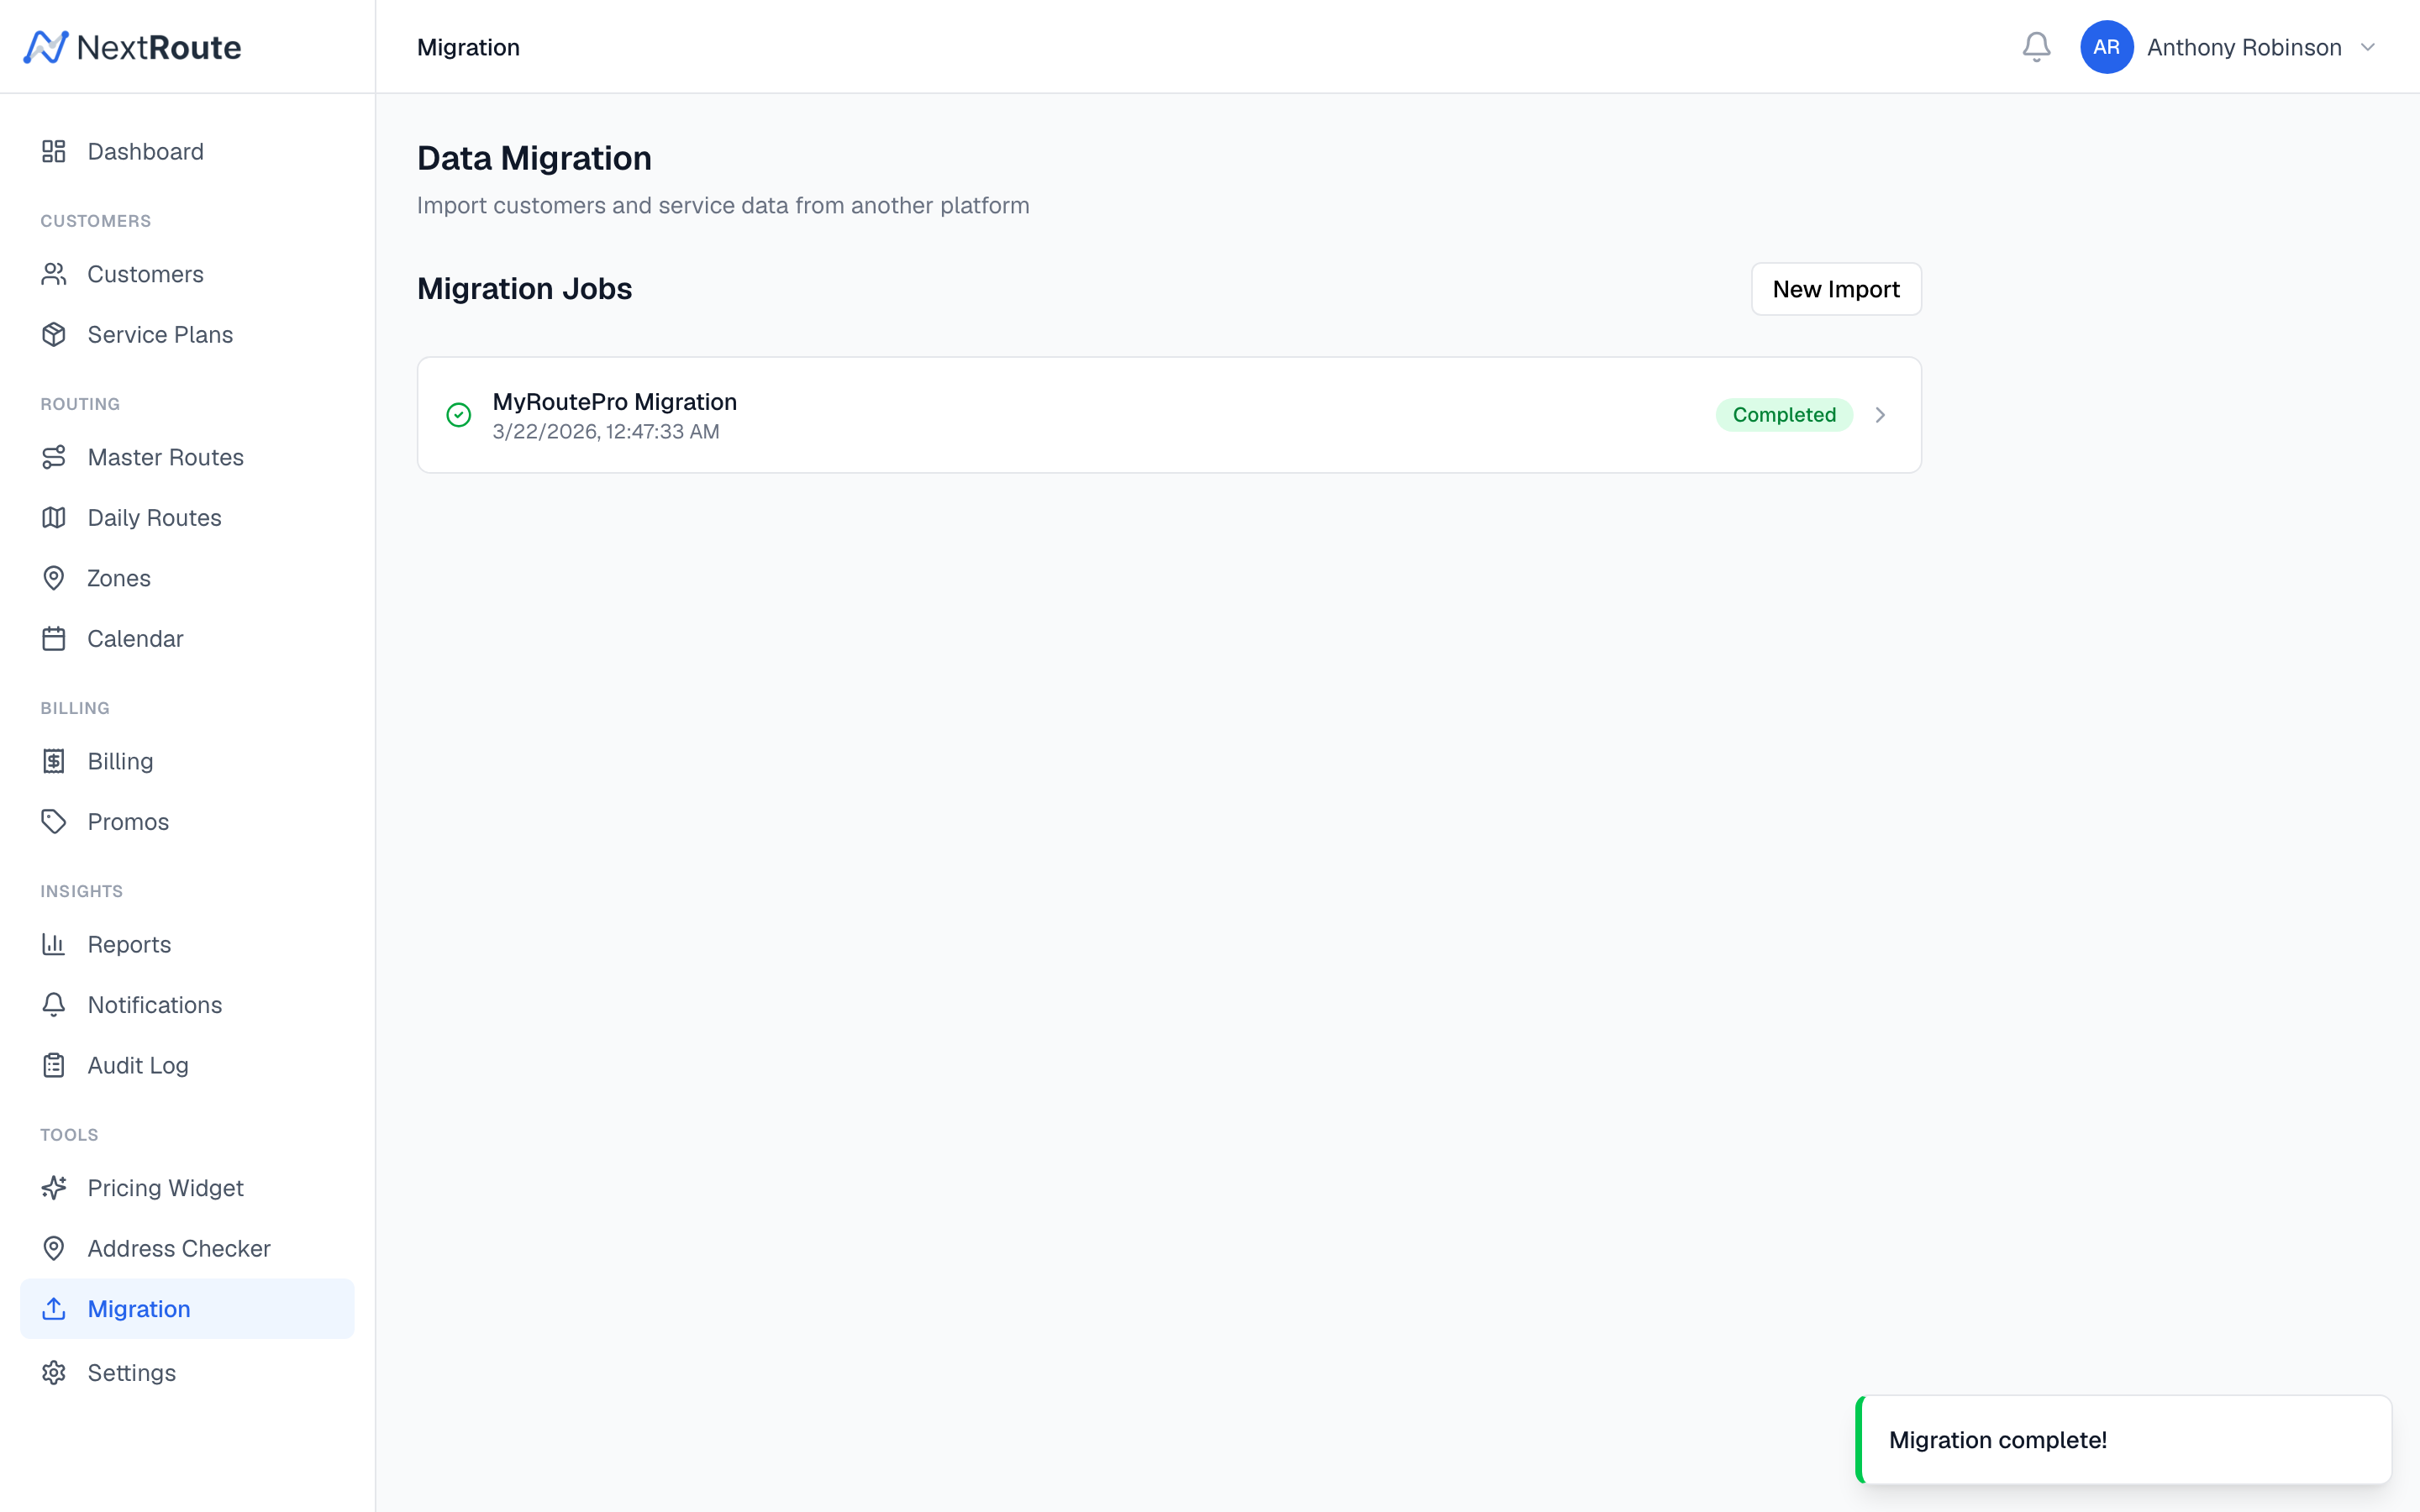Click the NextRoute logo icon
2420x1512 pixels.
pyautogui.click(x=46, y=47)
